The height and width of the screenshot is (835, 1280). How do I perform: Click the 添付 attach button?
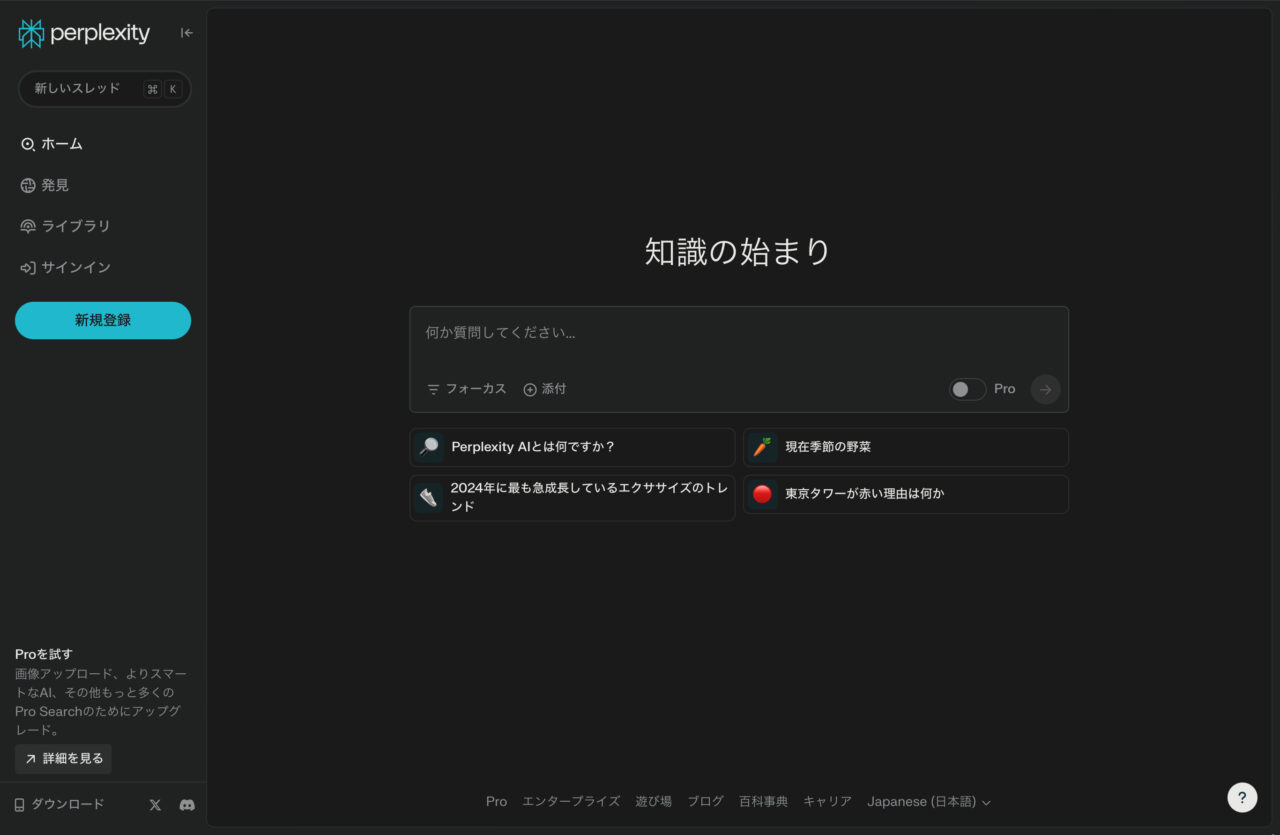point(545,389)
